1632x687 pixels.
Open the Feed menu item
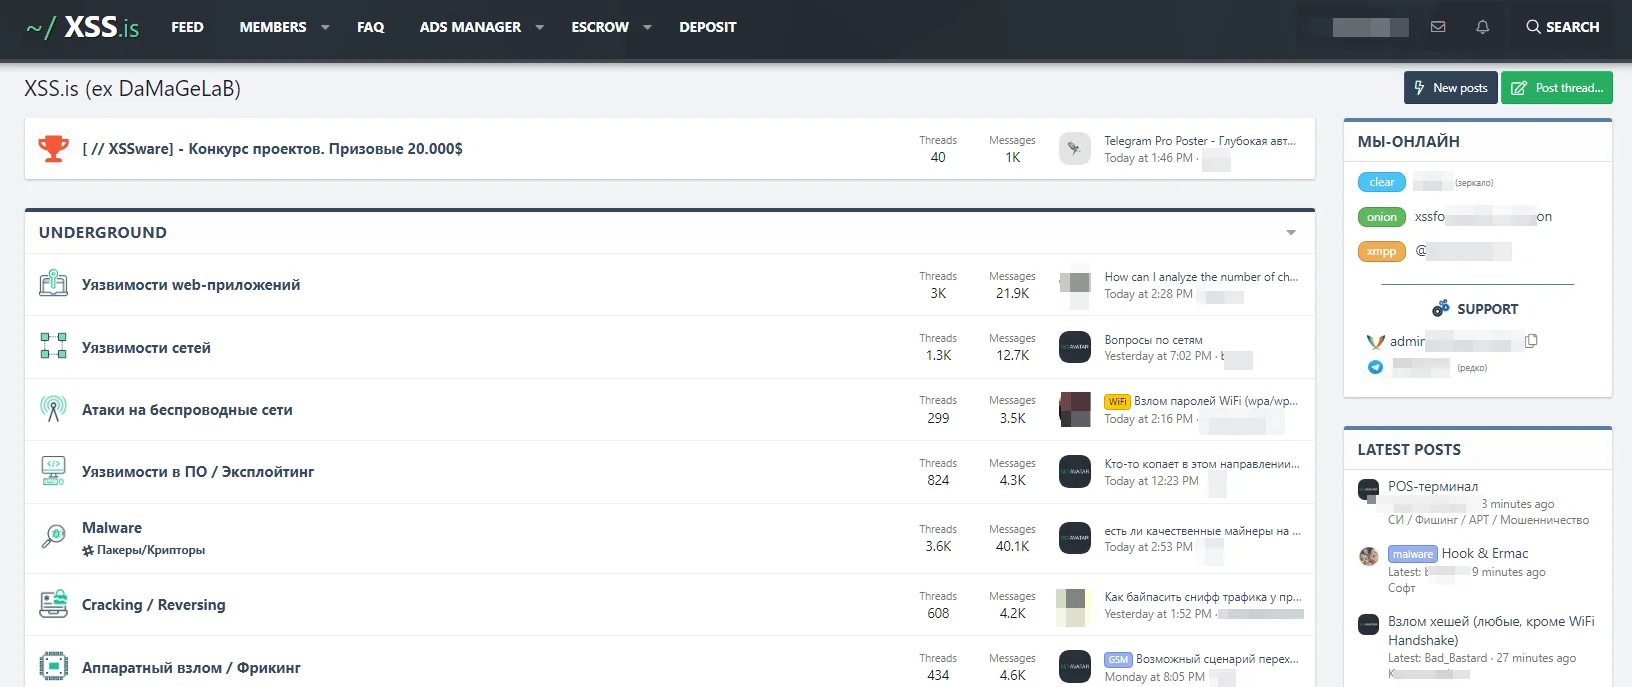click(x=187, y=27)
